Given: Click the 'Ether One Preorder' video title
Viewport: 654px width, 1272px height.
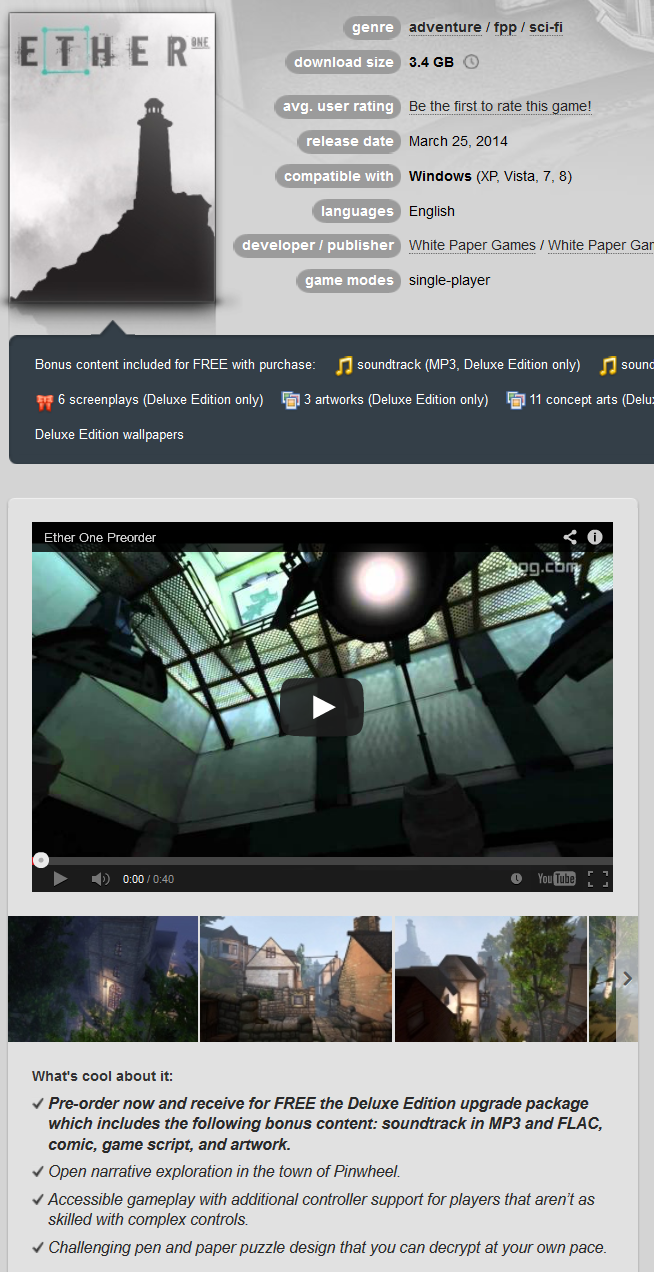Looking at the screenshot, I should coord(100,537).
